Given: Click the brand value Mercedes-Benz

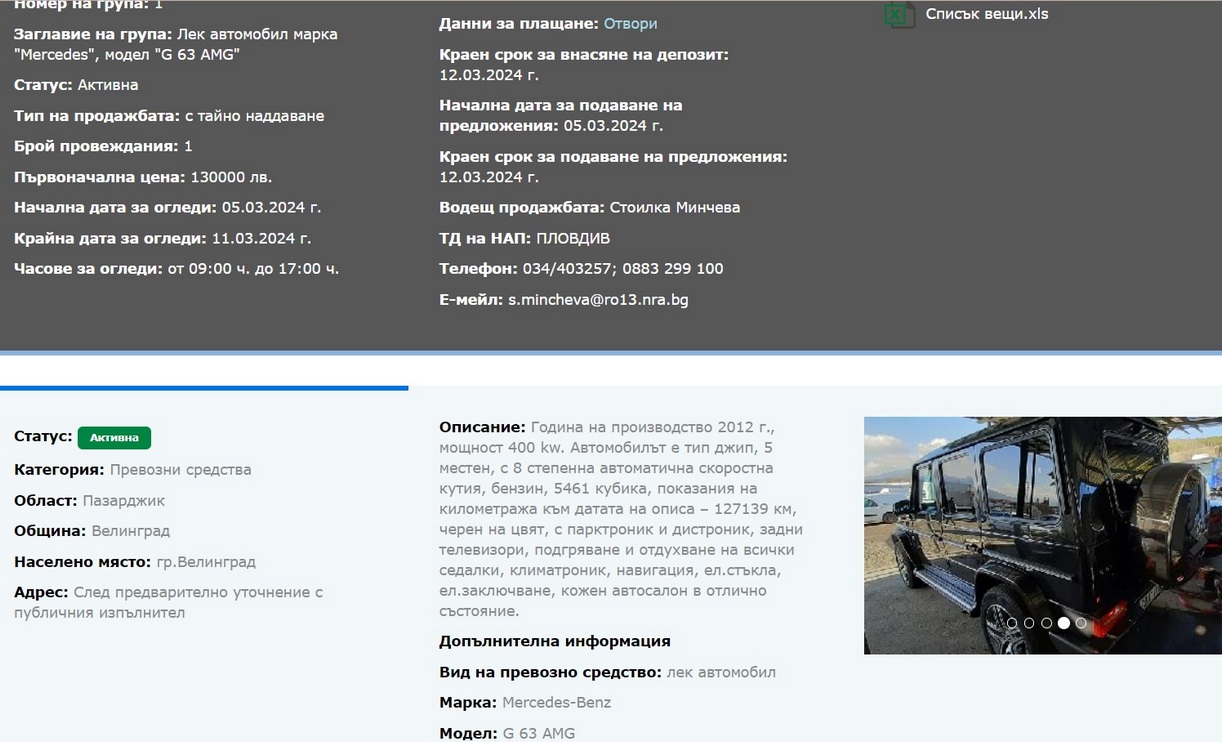Looking at the screenshot, I should [x=556, y=702].
